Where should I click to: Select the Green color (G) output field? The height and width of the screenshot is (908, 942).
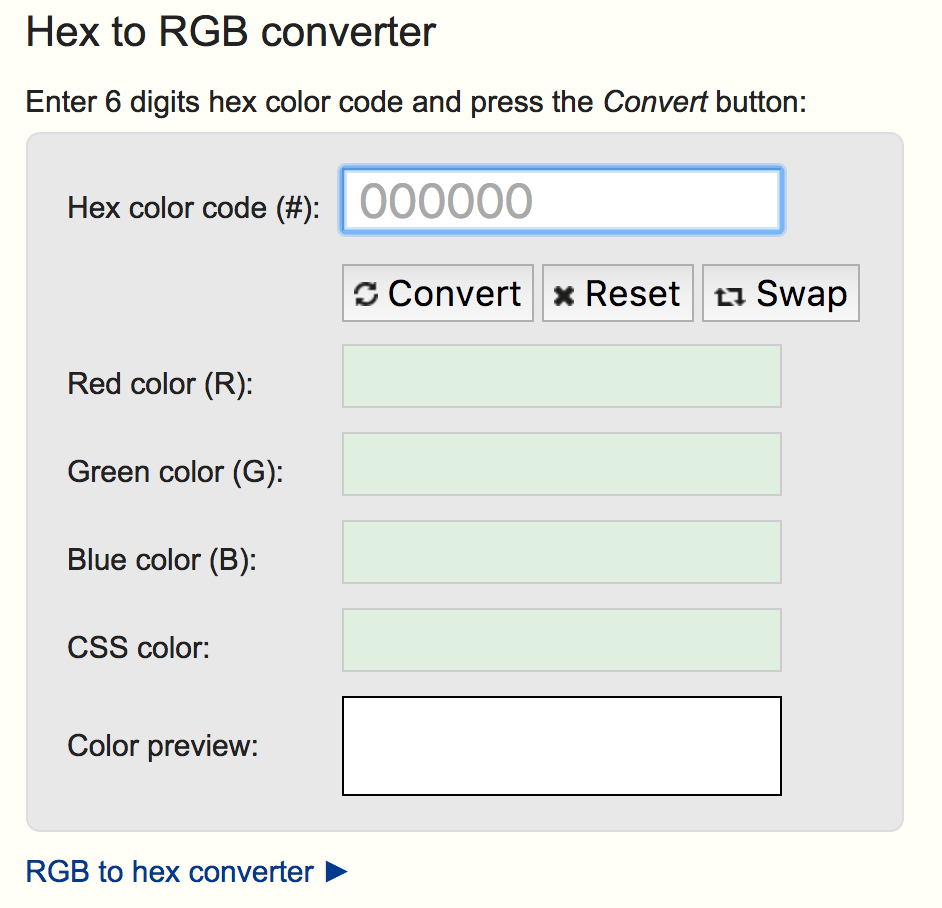coord(561,463)
